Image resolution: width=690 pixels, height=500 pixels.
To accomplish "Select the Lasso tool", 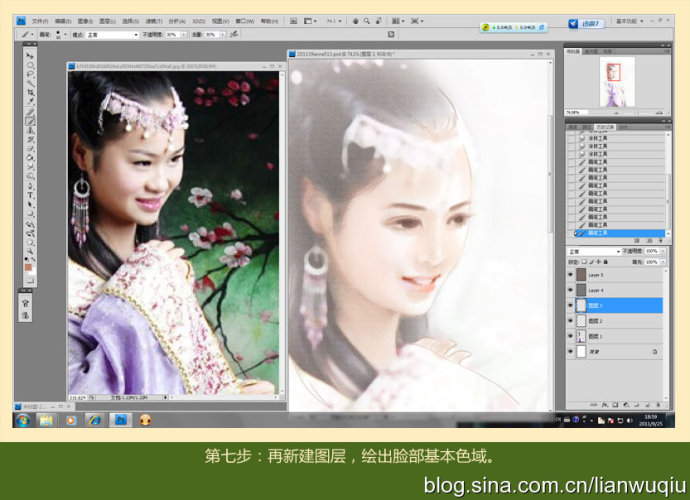I will (x=30, y=74).
